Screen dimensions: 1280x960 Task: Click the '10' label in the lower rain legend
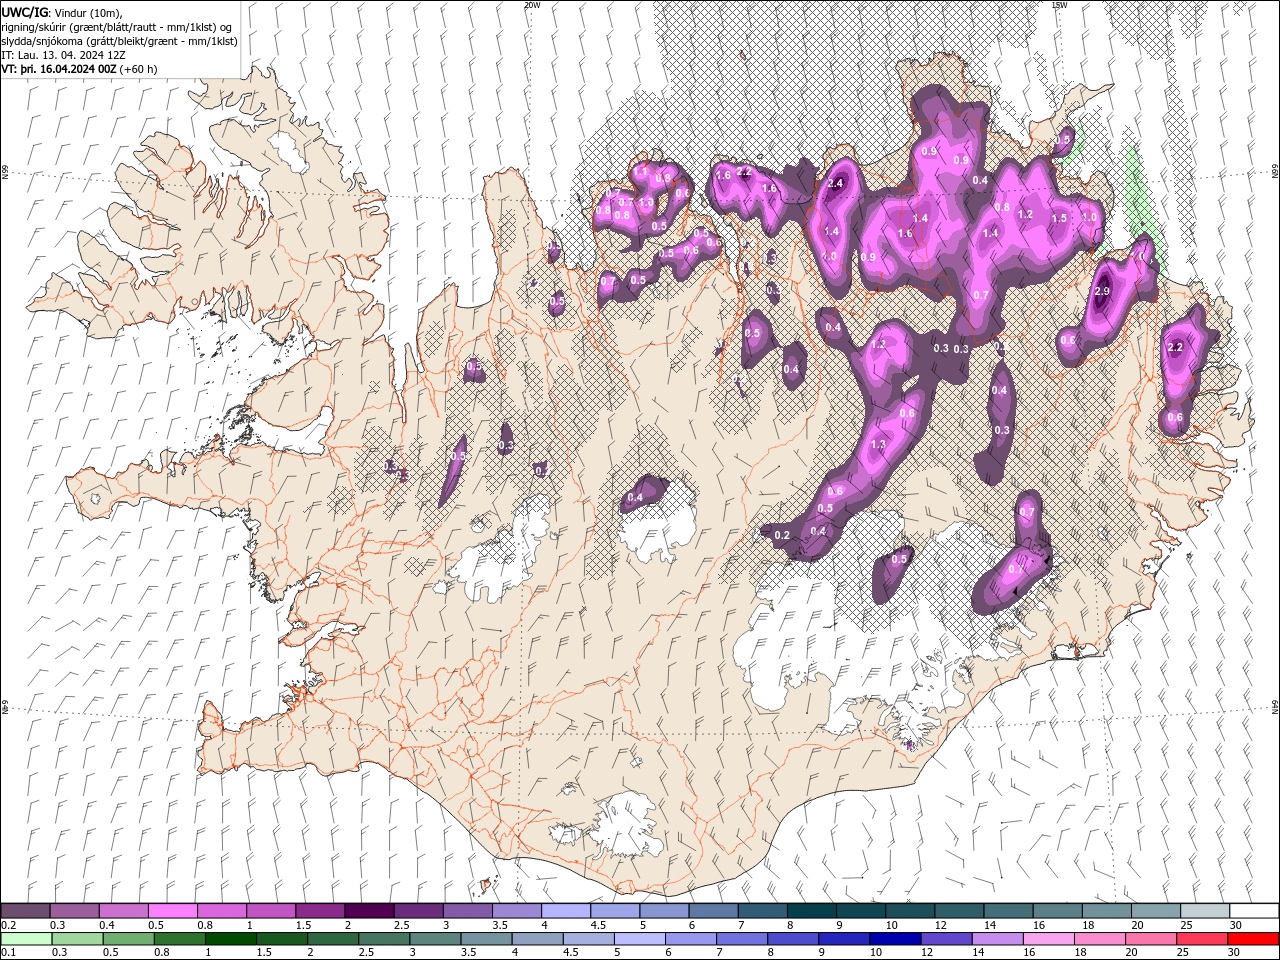876,953
